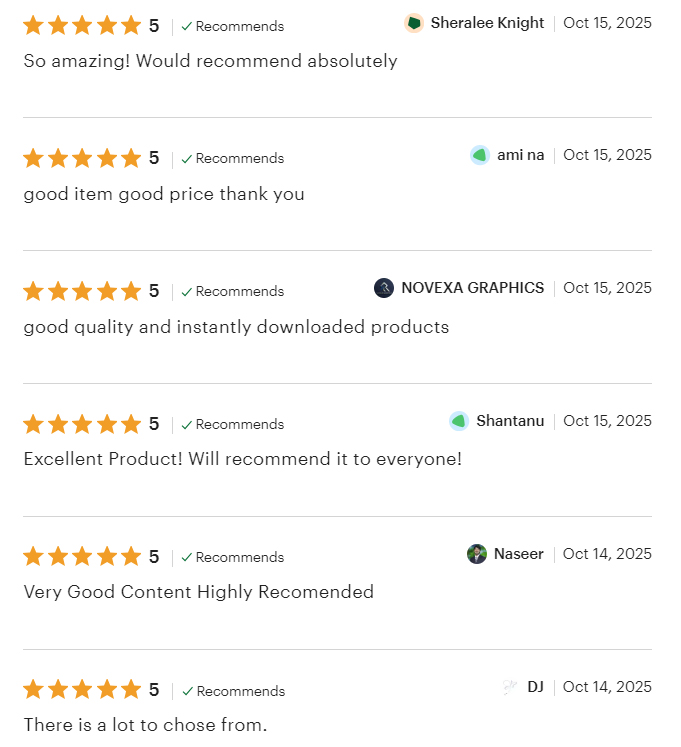The image size is (681, 747).
Task: Click the stars on ami na's review
Action: [82, 158]
